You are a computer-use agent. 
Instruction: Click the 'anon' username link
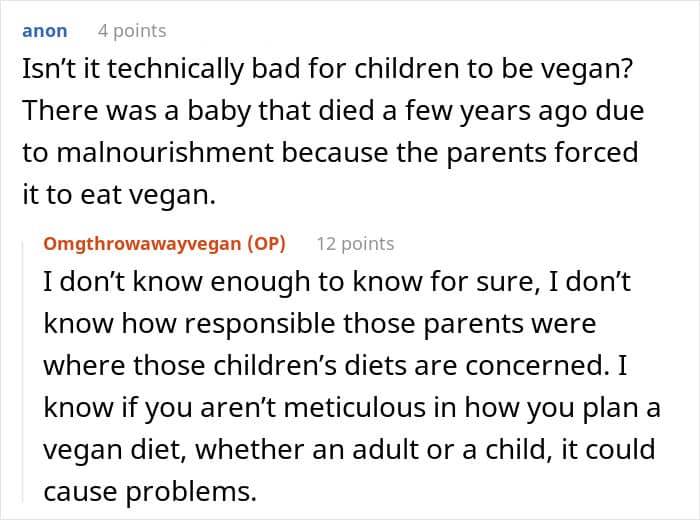coord(44,31)
